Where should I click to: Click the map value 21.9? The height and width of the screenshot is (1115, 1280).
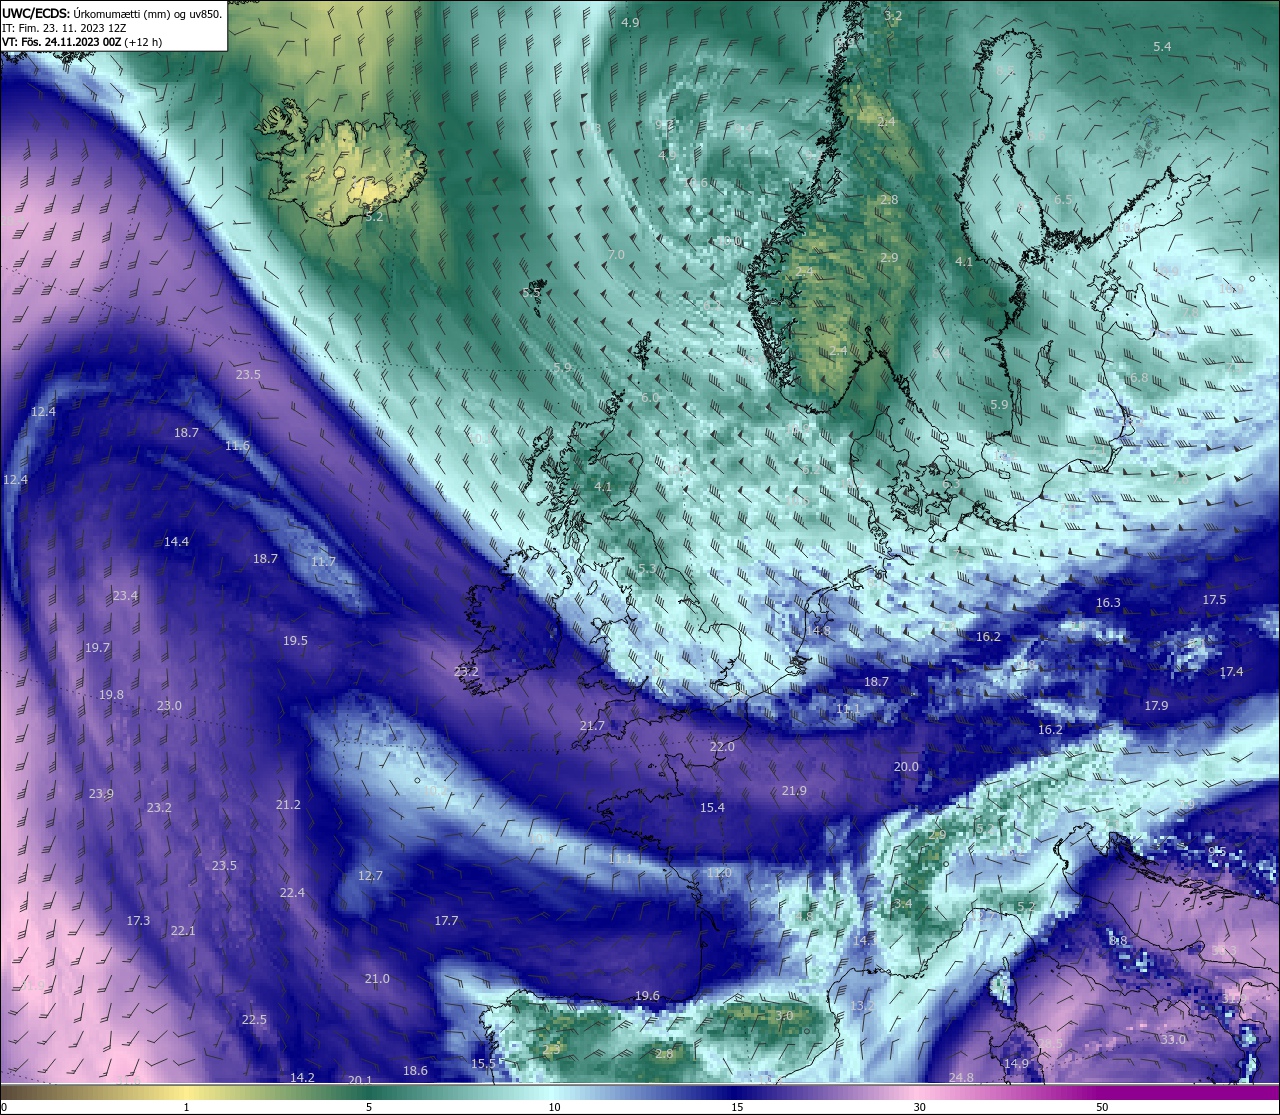794,791
